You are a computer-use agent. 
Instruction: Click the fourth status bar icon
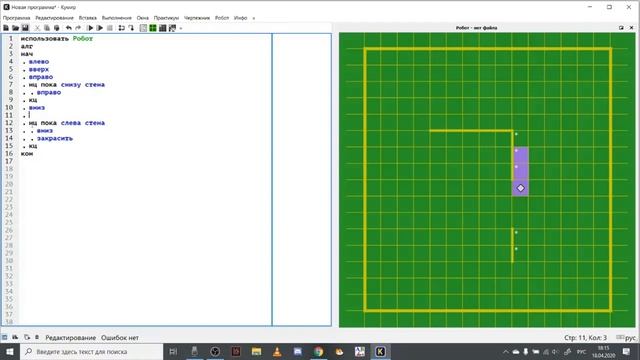click(x=37, y=337)
